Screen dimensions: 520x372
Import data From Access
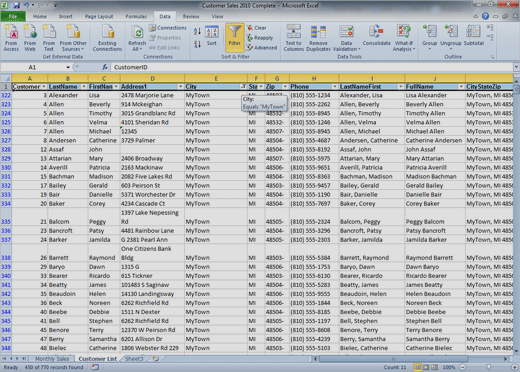(x=11, y=38)
